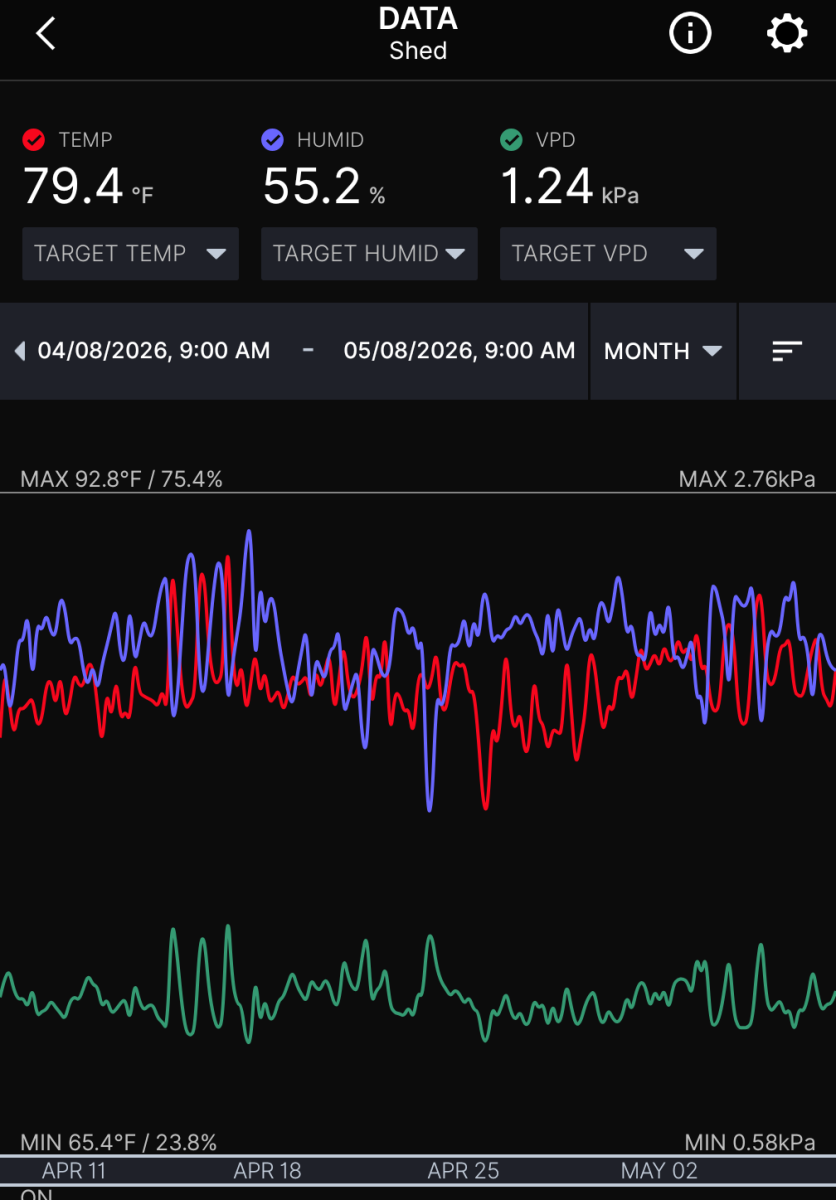Viewport: 836px width, 1200px height.
Task: Open the info circle icon
Action: pos(689,34)
